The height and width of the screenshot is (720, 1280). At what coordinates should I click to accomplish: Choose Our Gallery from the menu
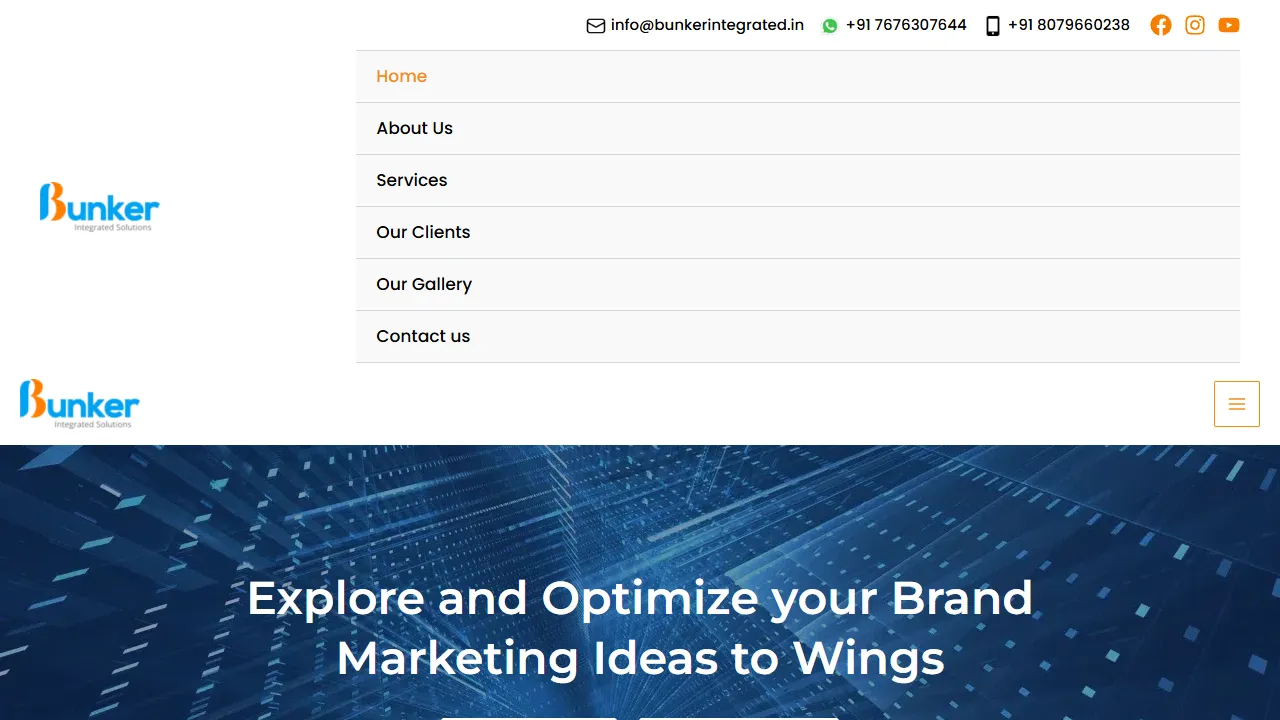pos(424,284)
